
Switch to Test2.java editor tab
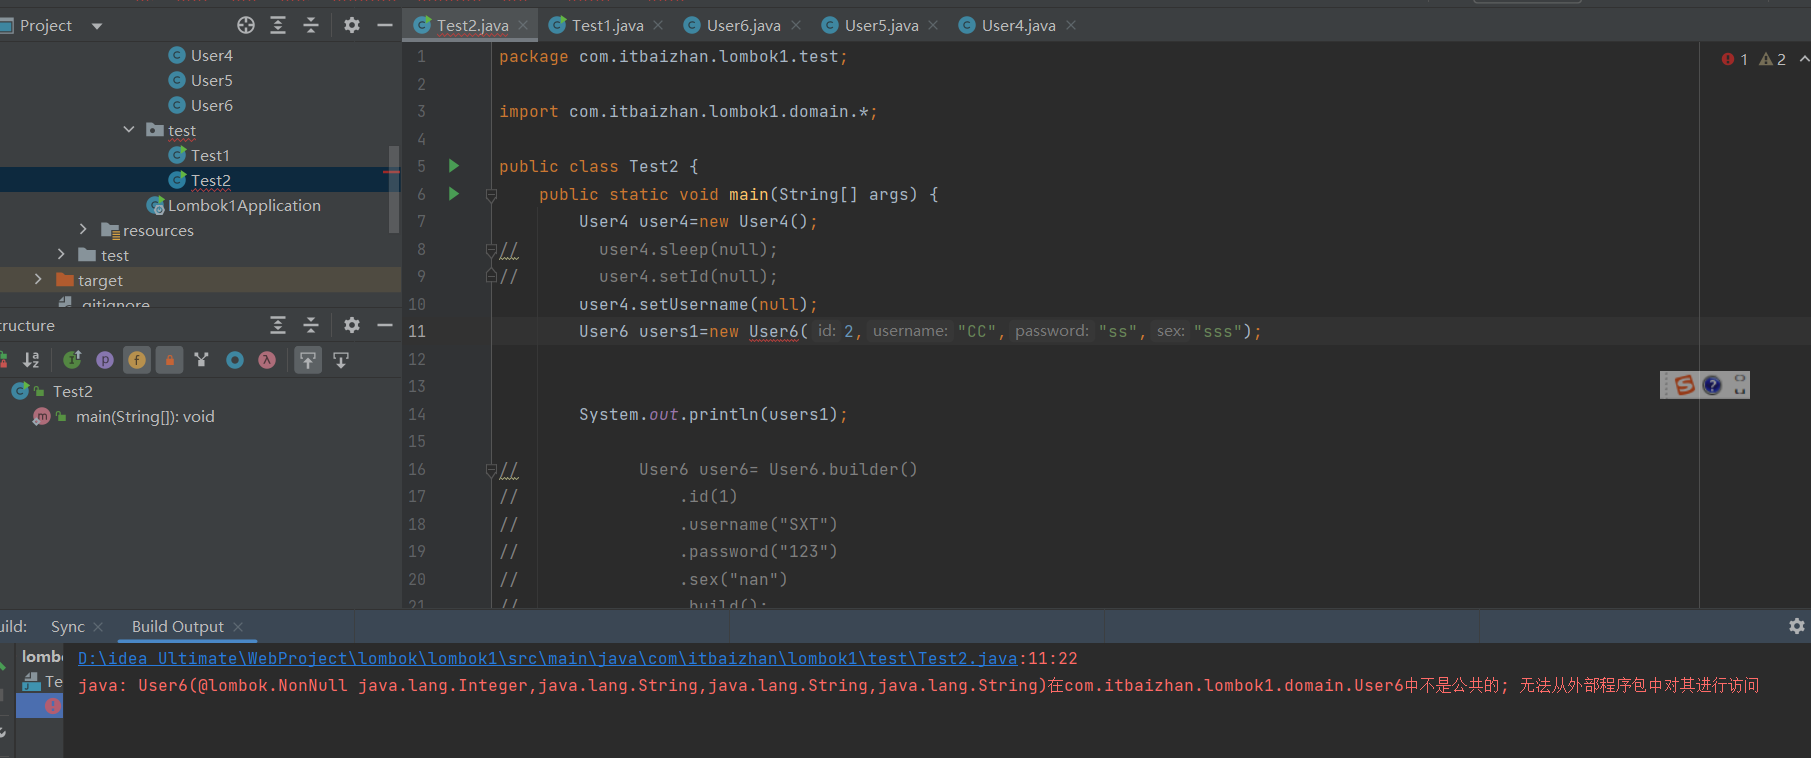pos(472,25)
